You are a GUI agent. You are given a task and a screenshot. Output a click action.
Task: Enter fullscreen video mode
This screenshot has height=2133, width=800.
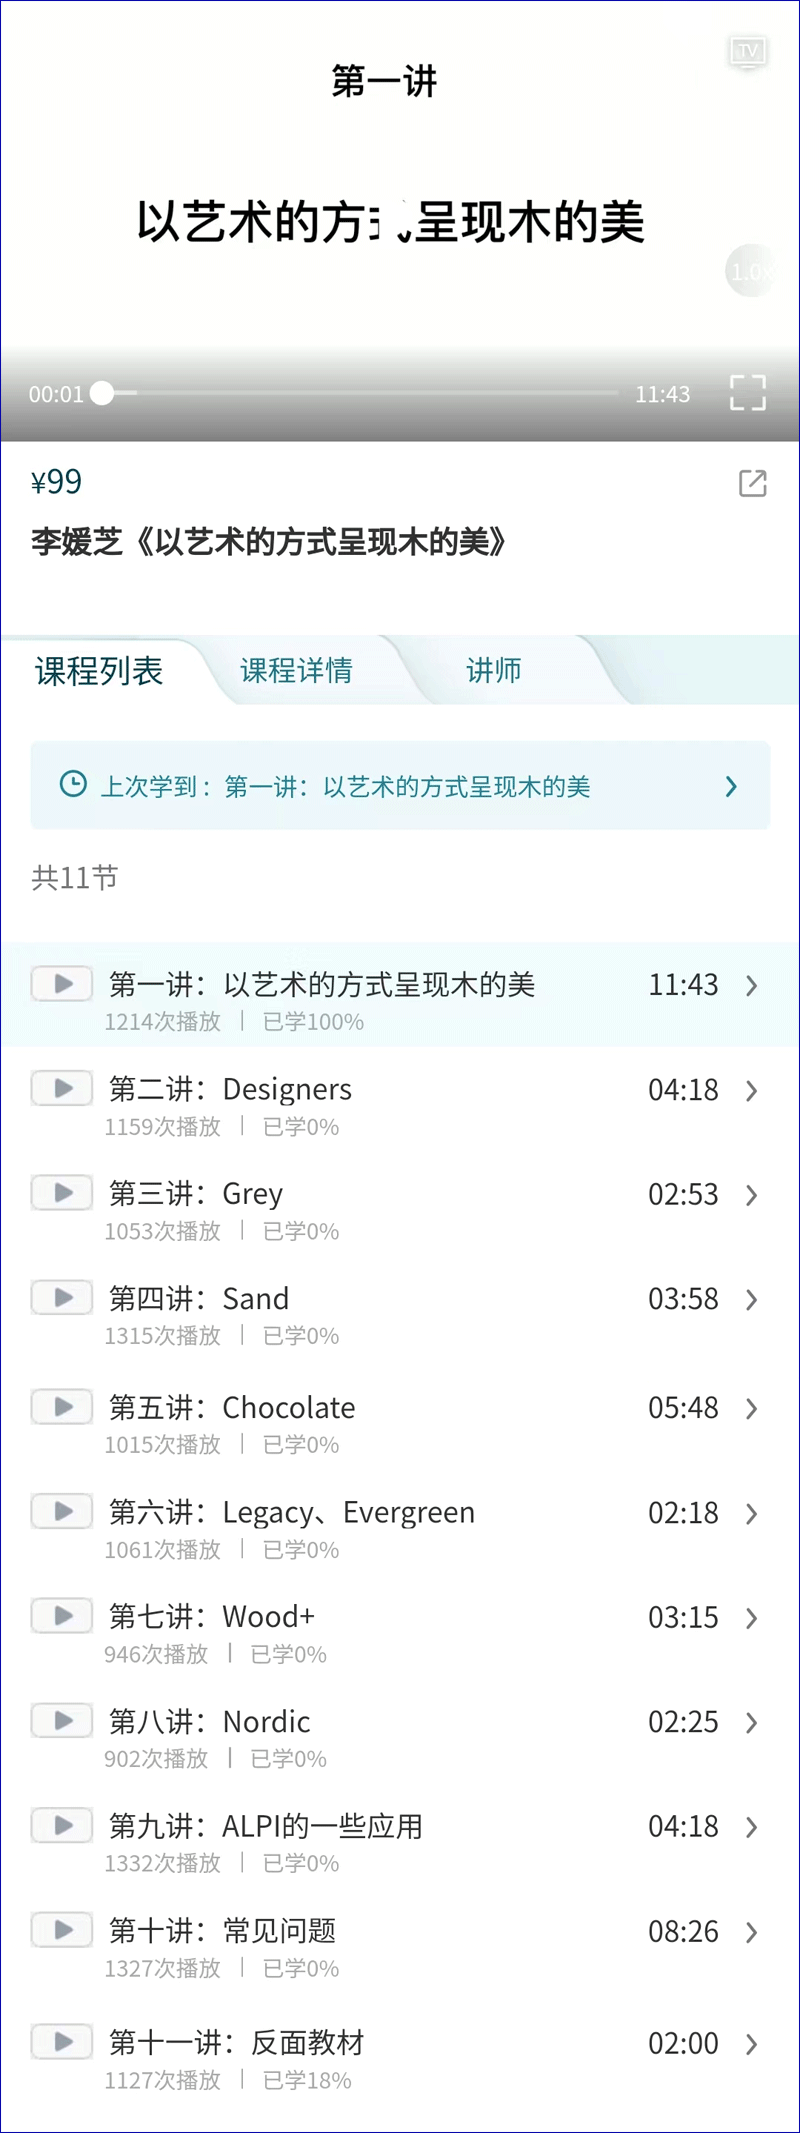[748, 393]
